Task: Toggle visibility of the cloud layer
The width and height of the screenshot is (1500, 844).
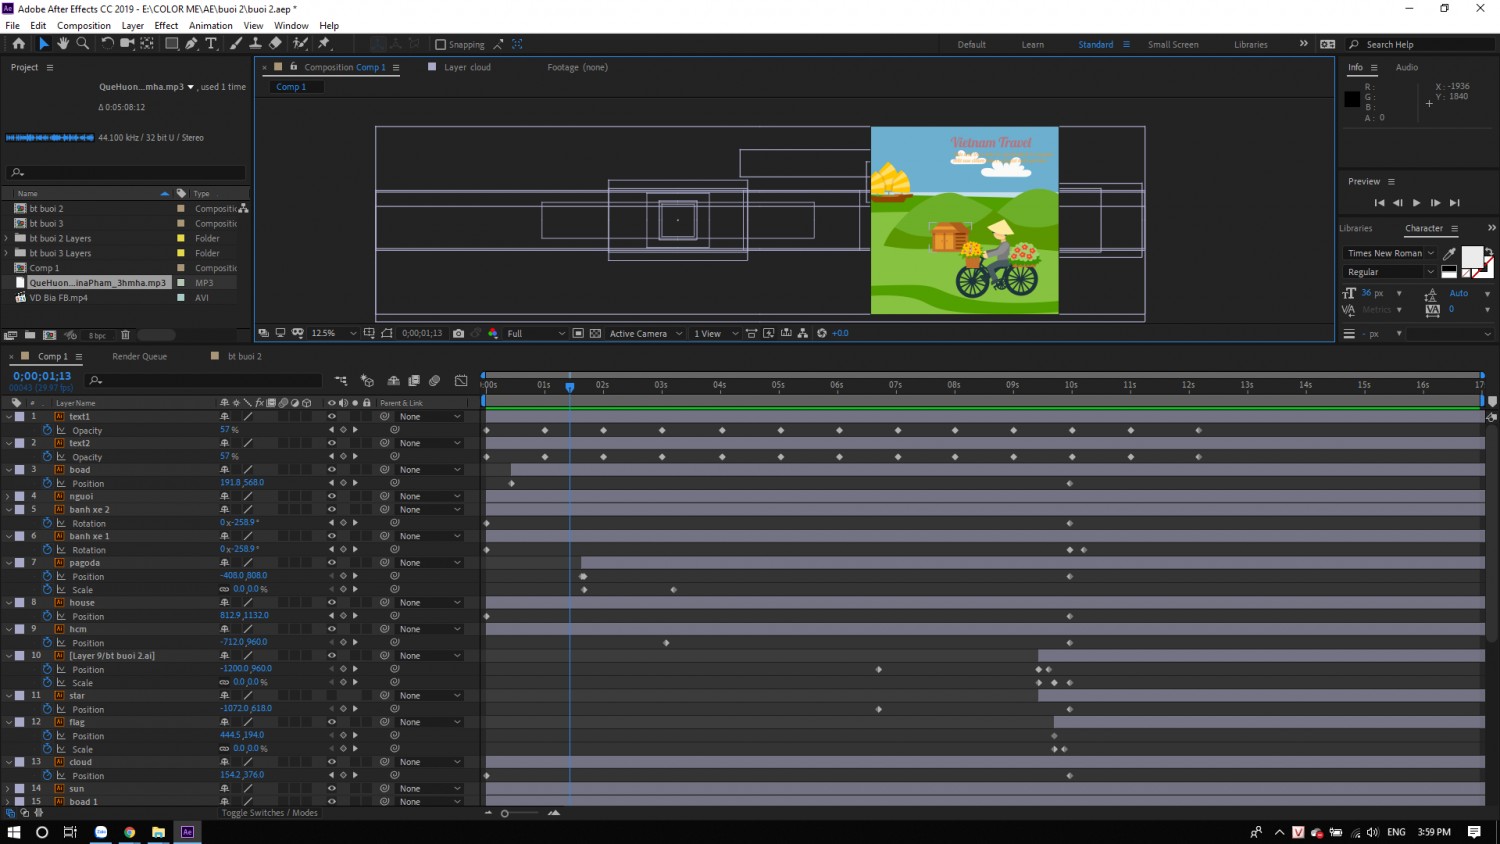Action: coord(332,762)
